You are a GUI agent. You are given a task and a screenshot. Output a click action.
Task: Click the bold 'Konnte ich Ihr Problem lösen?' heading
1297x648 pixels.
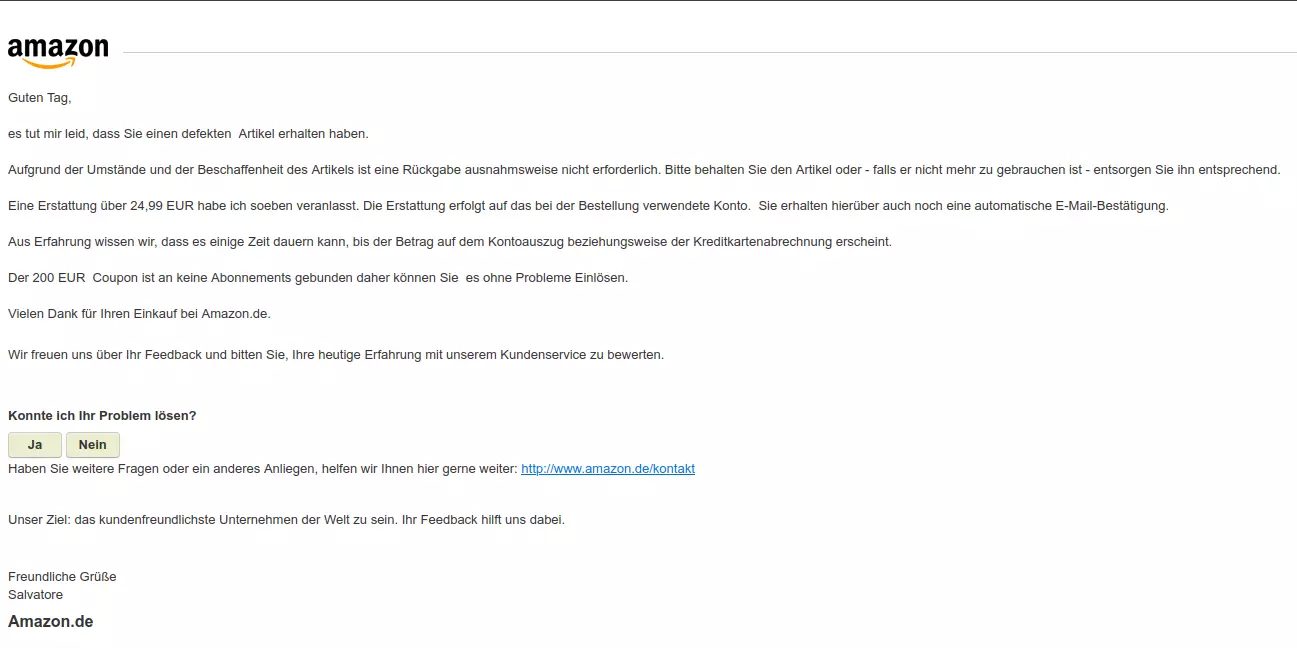point(102,416)
